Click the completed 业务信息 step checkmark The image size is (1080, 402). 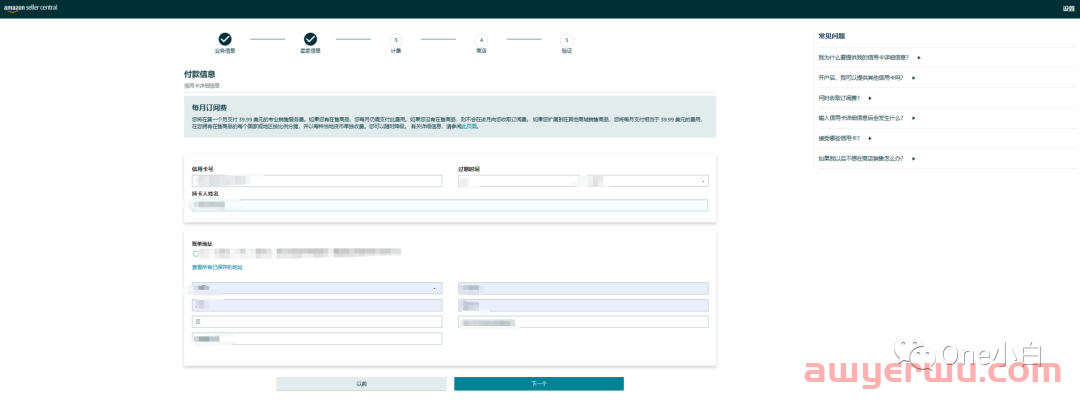(225, 39)
